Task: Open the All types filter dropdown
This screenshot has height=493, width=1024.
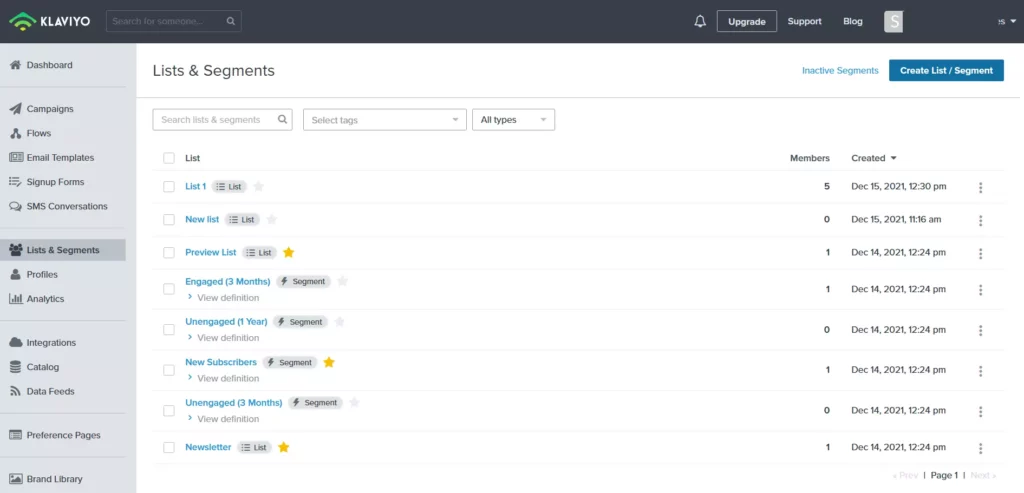Action: coord(513,120)
